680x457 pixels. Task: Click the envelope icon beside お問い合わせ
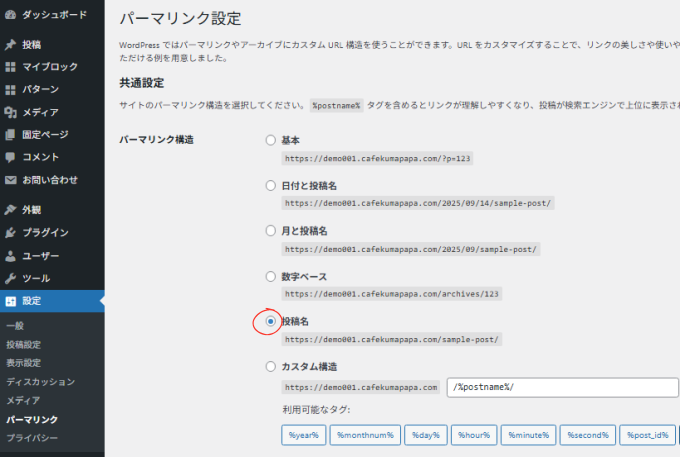10,180
